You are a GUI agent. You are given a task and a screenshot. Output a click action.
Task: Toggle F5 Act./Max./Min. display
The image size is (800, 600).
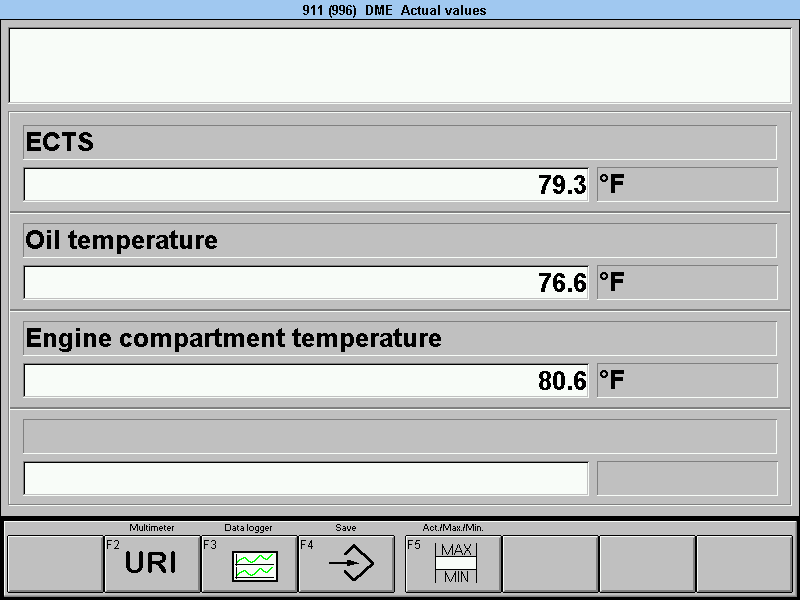tap(453, 563)
